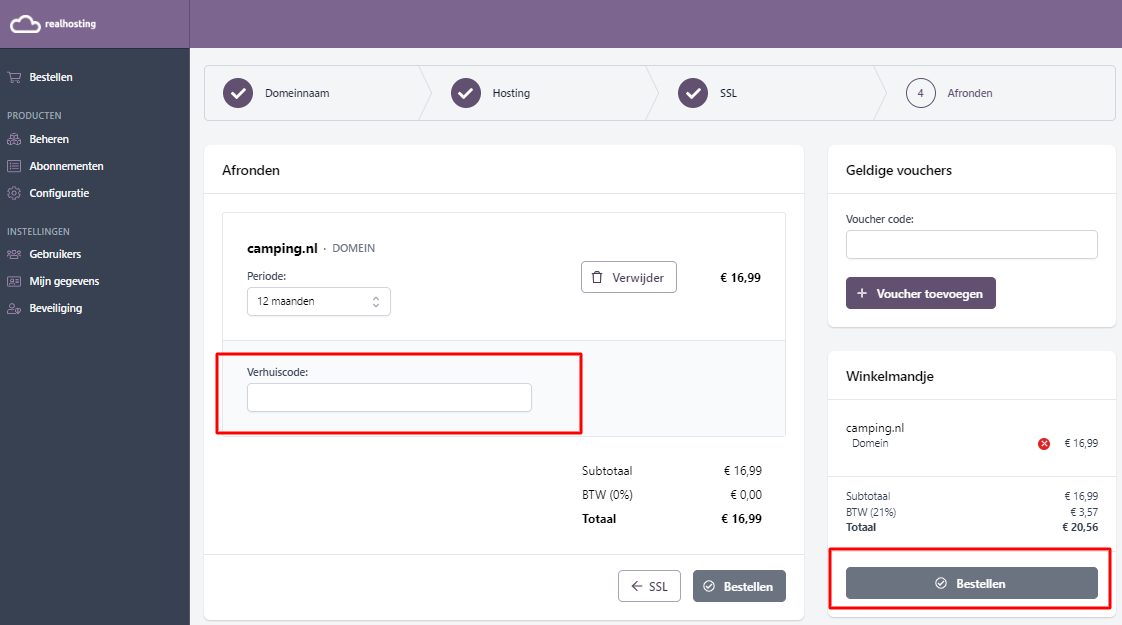This screenshot has width=1122, height=625.
Task: Return to the SSL step label
Action: tap(728, 93)
